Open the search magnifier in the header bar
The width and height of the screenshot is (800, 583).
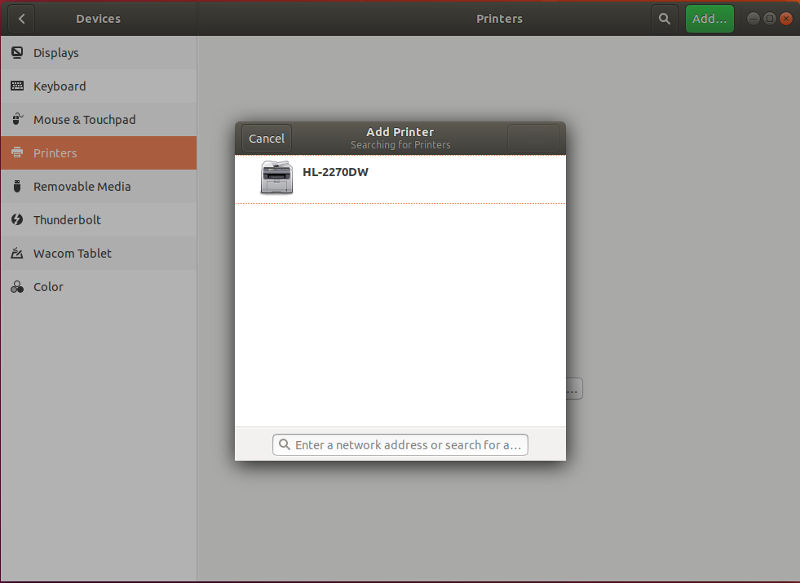(x=665, y=18)
